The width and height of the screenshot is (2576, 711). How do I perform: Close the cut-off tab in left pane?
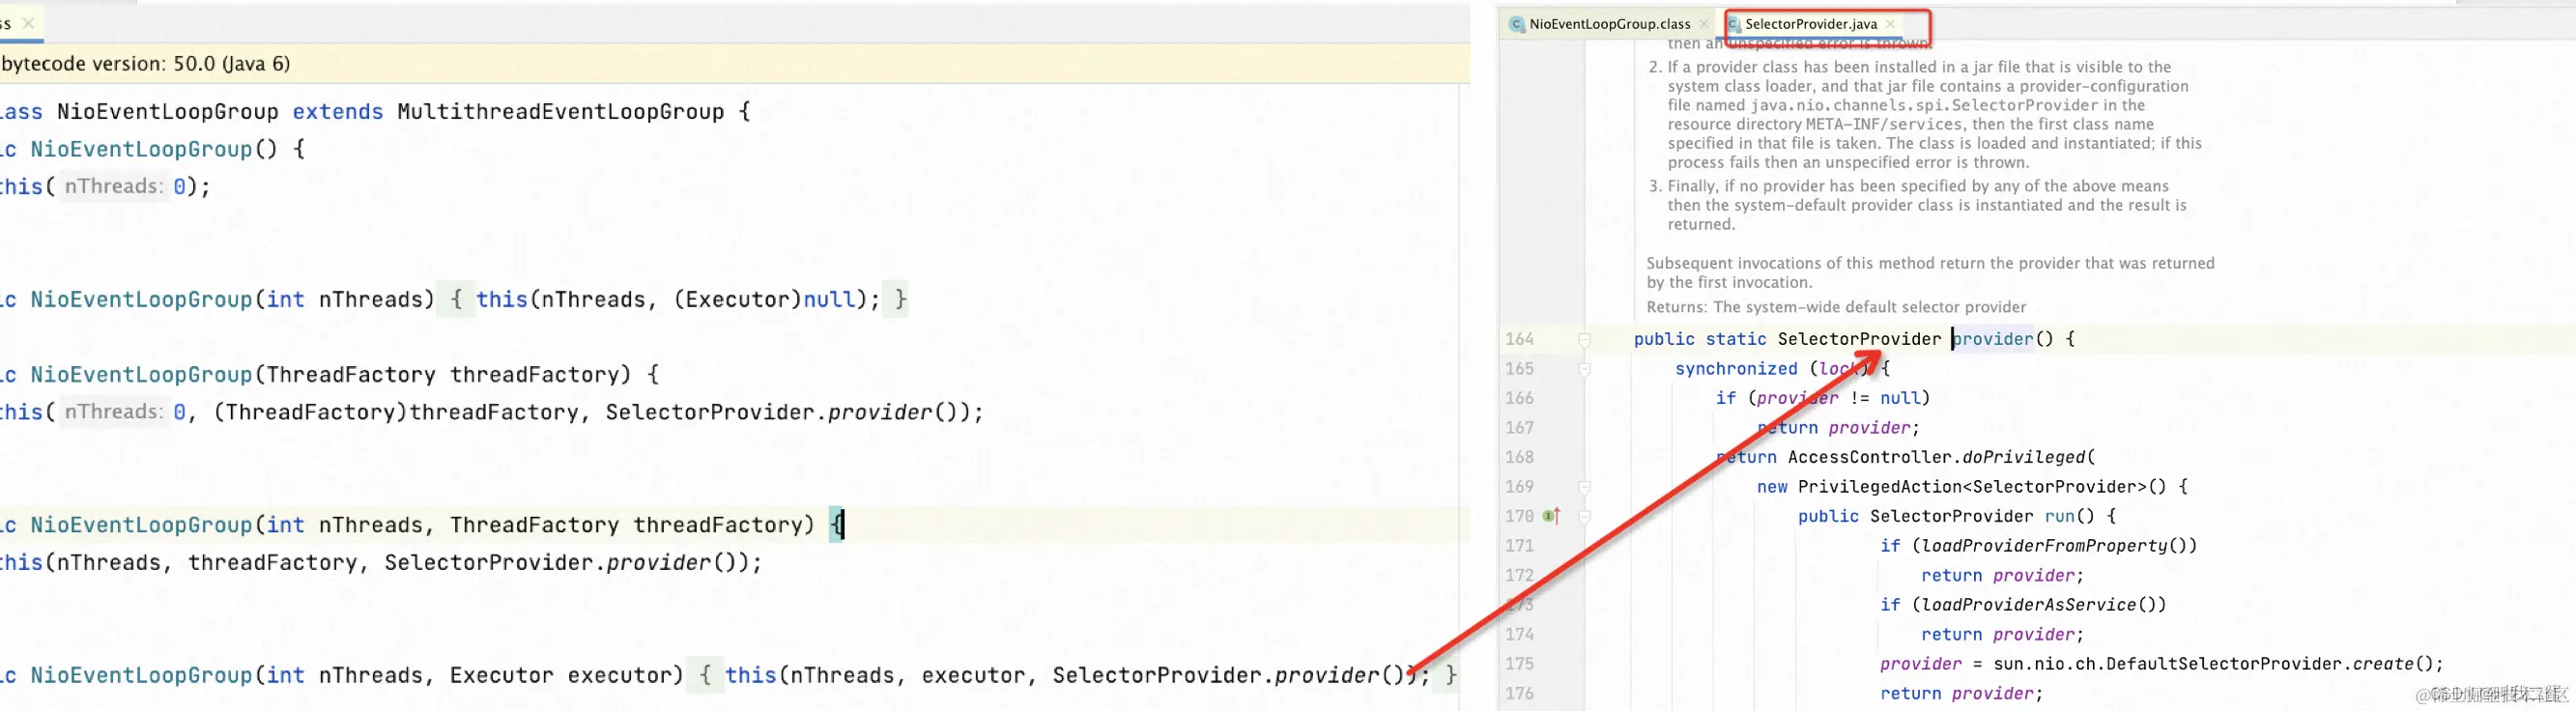[x=28, y=22]
